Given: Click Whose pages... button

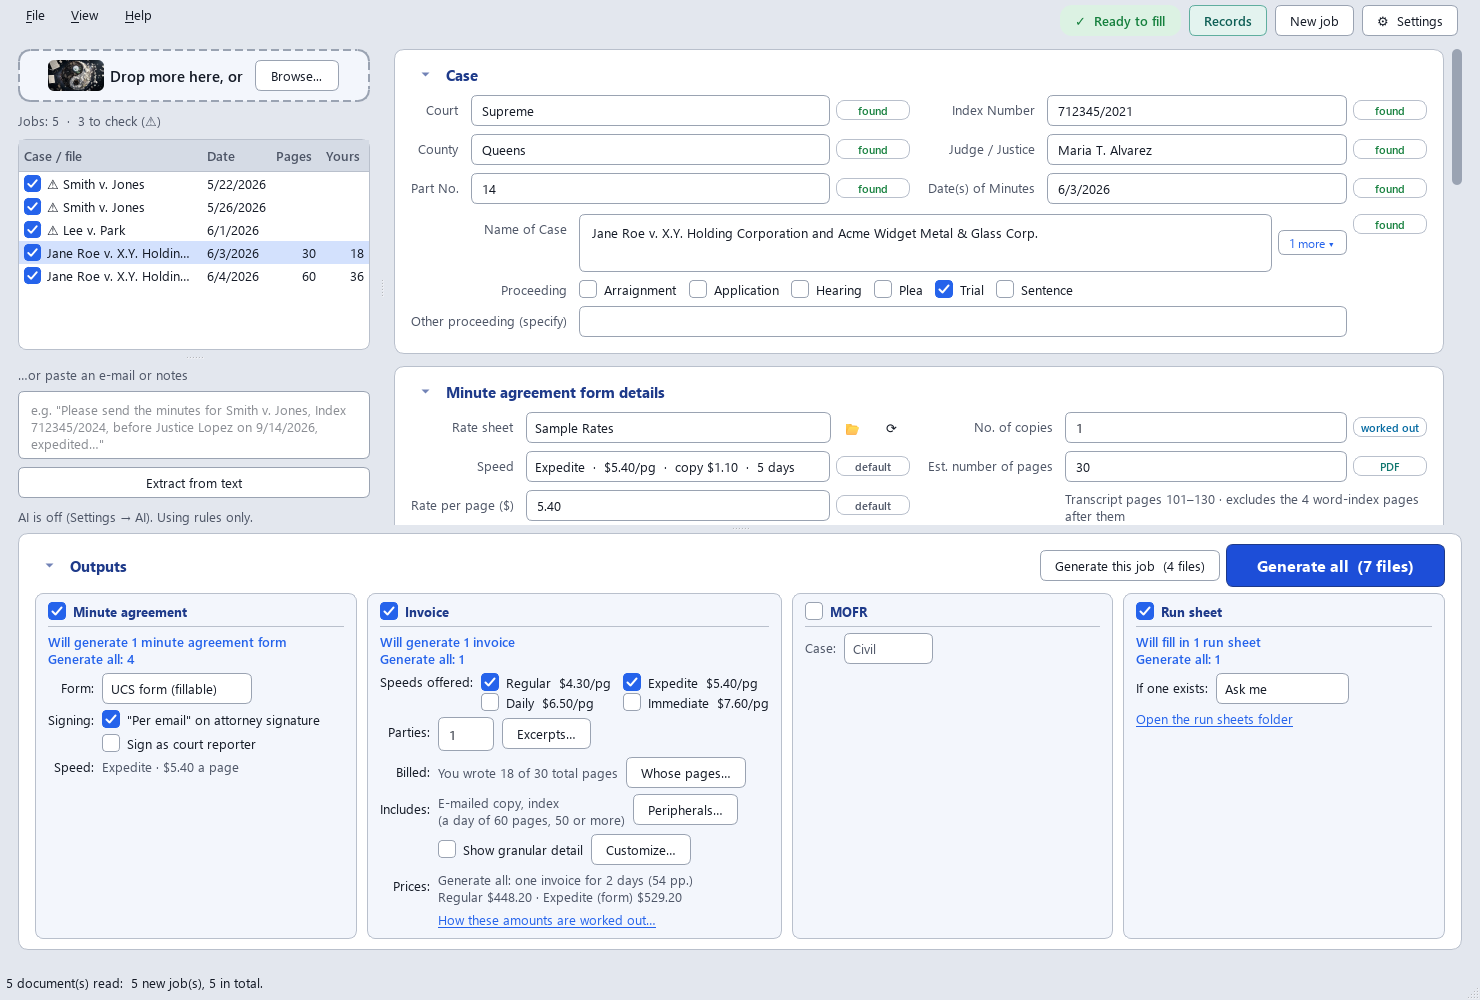Looking at the screenshot, I should [685, 773].
